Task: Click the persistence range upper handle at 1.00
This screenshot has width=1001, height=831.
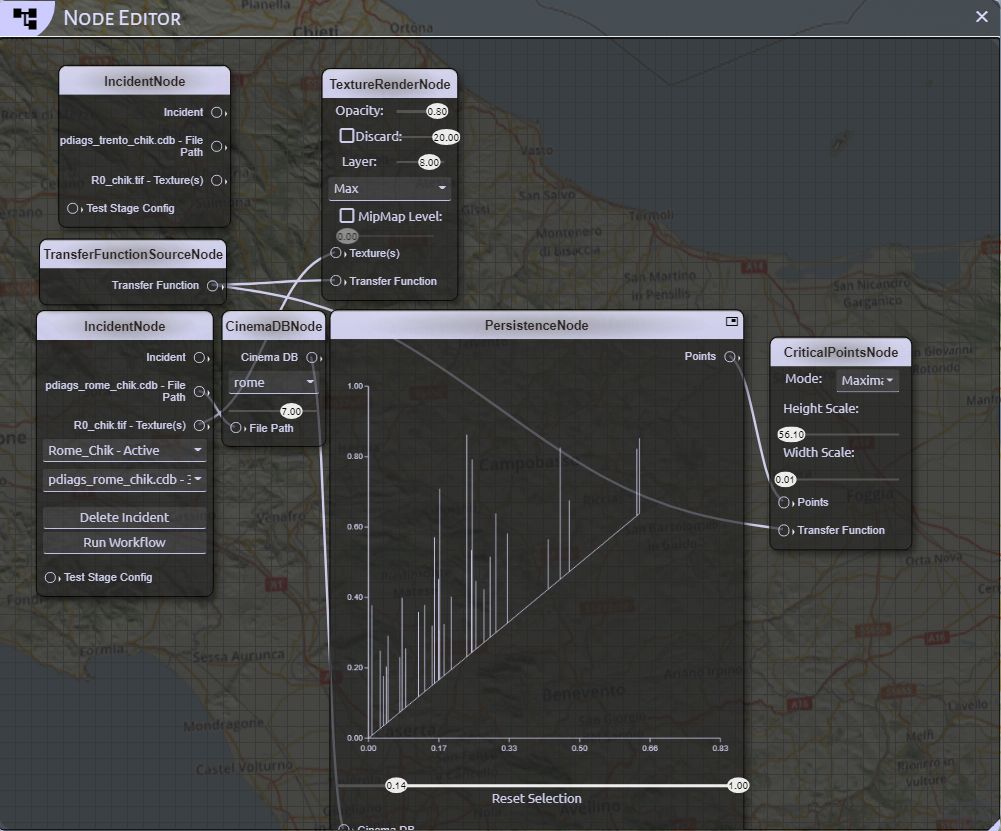Action: coord(738,786)
